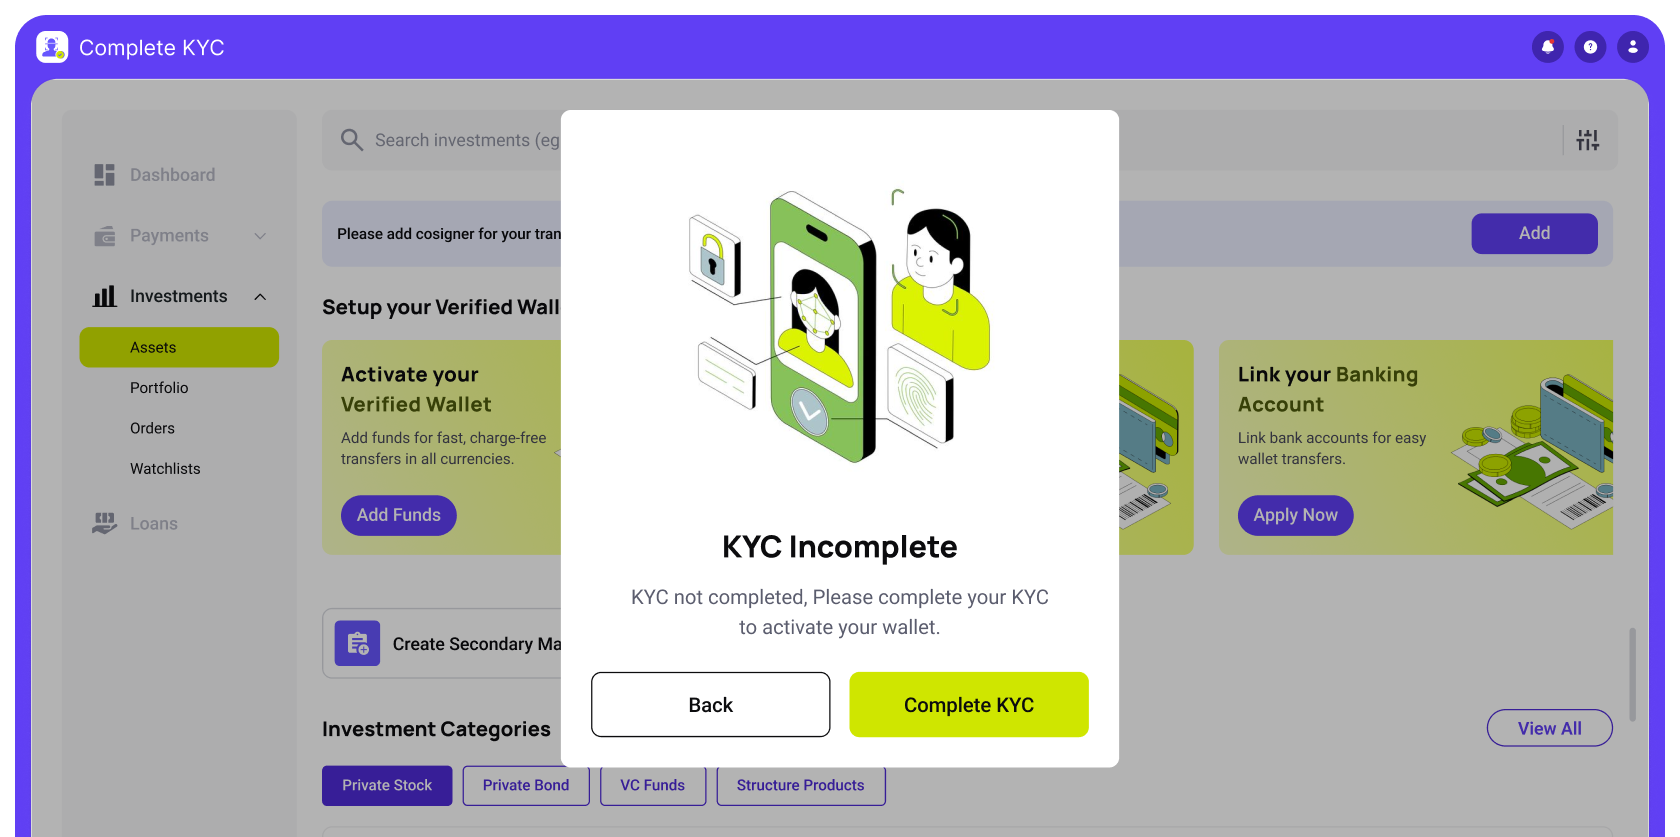Click the Complete KYC app logo
This screenshot has height=837, width=1680.
[x=52, y=47]
